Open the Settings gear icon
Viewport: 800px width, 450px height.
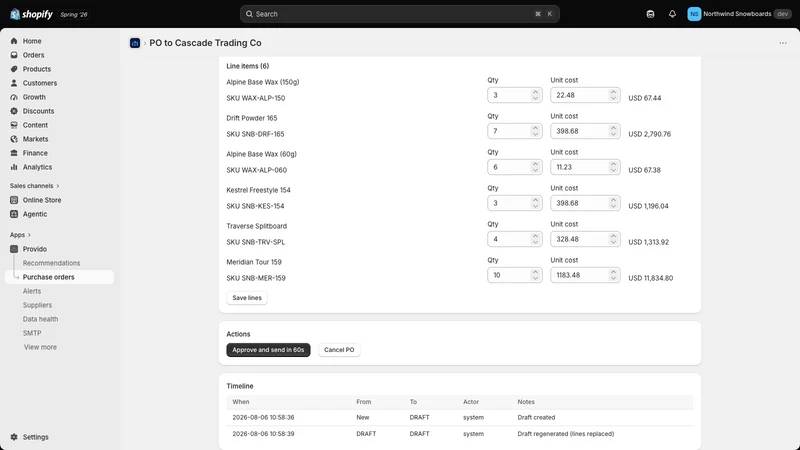pyautogui.click(x=14, y=437)
